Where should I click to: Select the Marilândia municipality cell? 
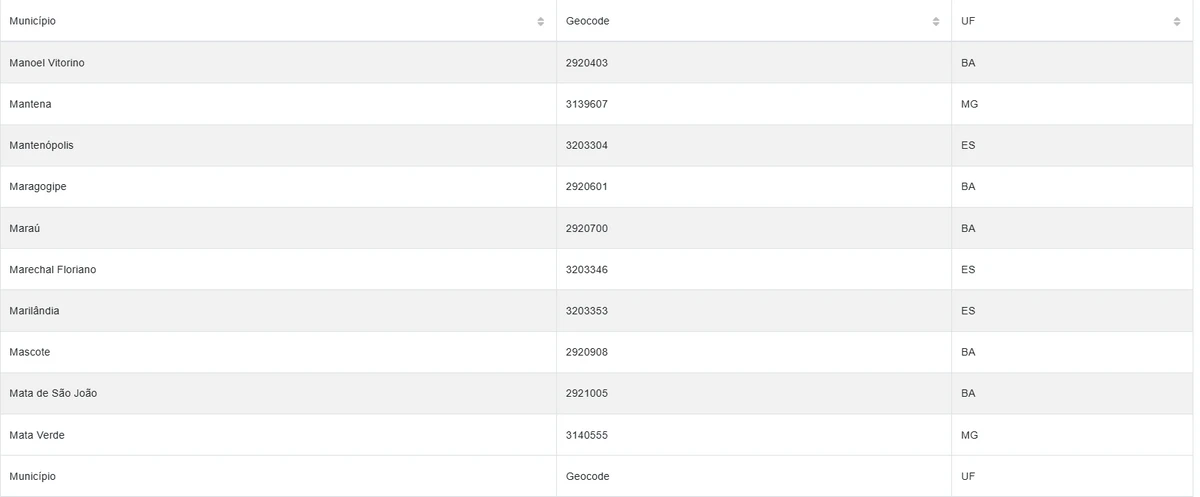click(x=34, y=311)
